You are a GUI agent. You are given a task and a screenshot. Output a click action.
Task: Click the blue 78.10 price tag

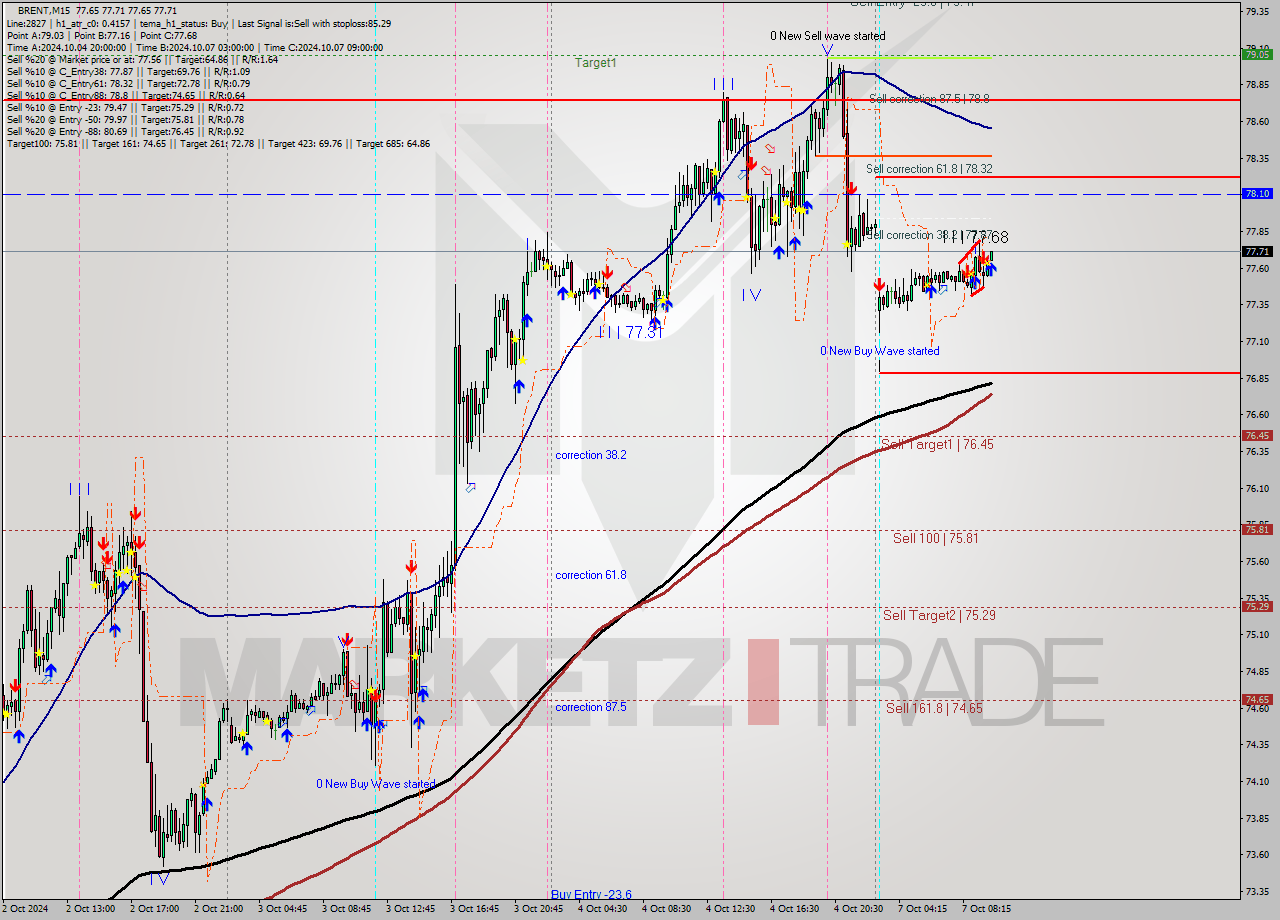point(1257,194)
